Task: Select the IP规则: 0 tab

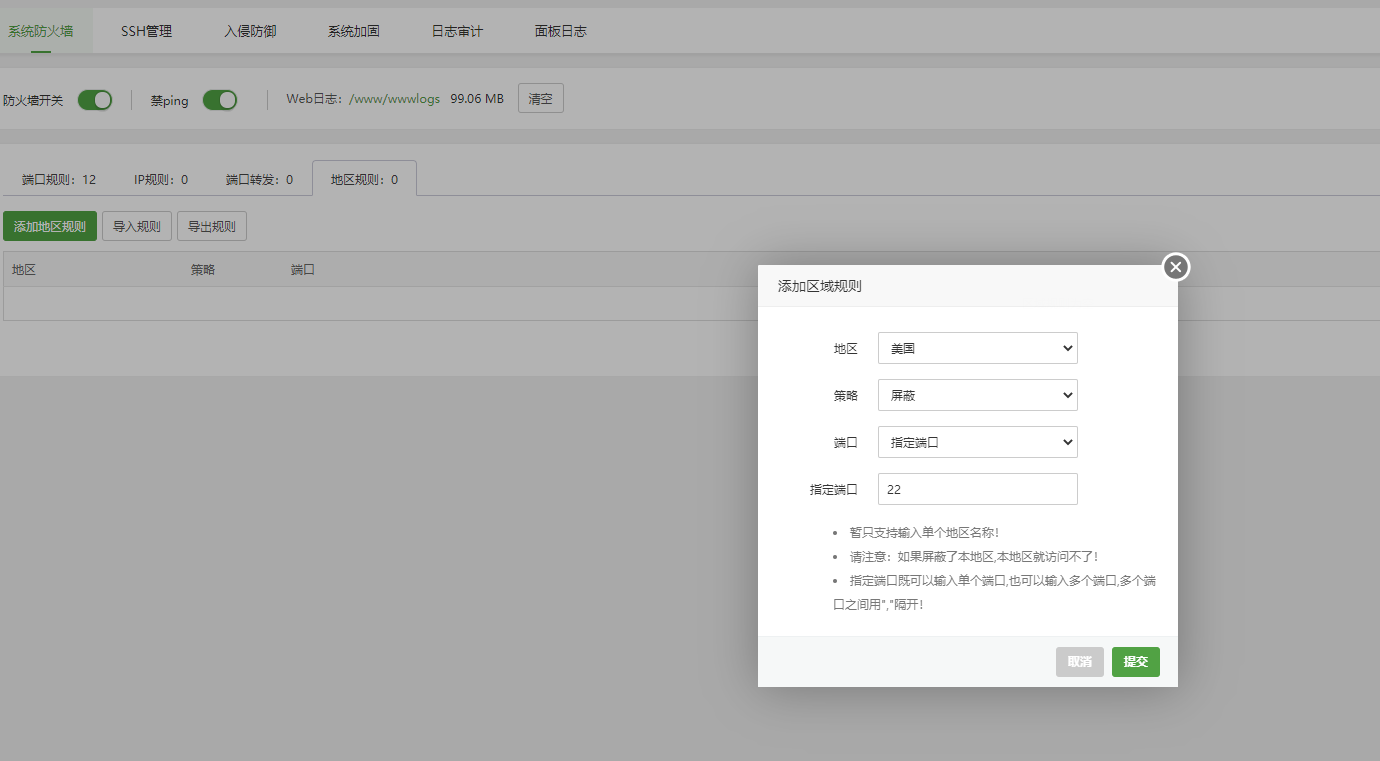Action: point(161,180)
